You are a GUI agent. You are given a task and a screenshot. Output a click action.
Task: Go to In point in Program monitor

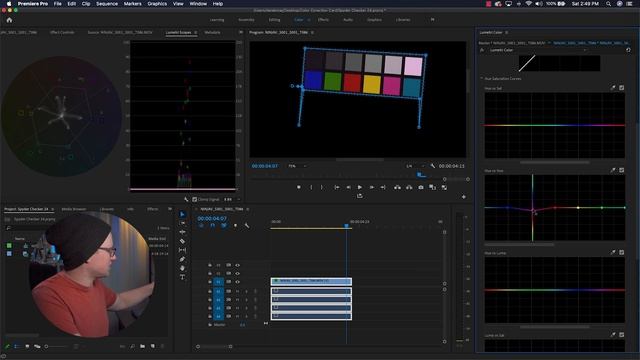[337, 187]
